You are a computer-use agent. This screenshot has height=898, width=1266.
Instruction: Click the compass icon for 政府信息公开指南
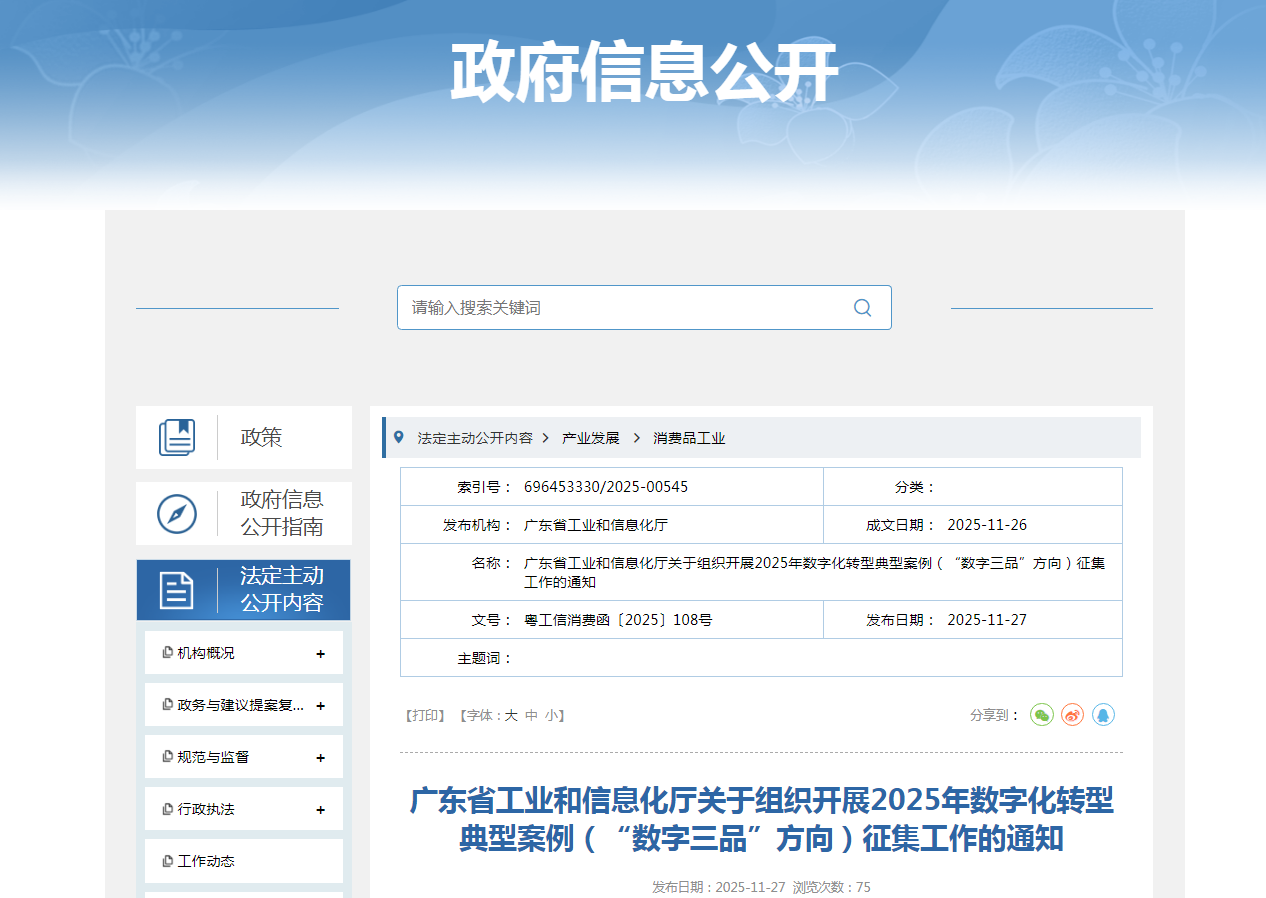pyautogui.click(x=177, y=514)
